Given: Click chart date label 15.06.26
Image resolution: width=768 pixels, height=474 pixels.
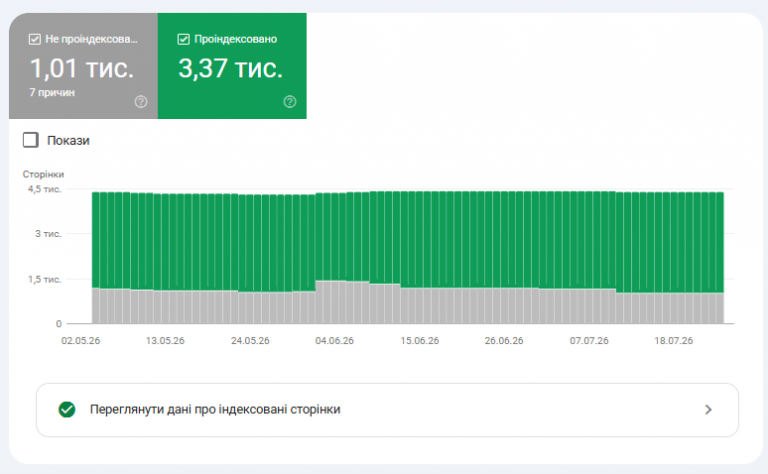Looking at the screenshot, I should coord(420,341).
